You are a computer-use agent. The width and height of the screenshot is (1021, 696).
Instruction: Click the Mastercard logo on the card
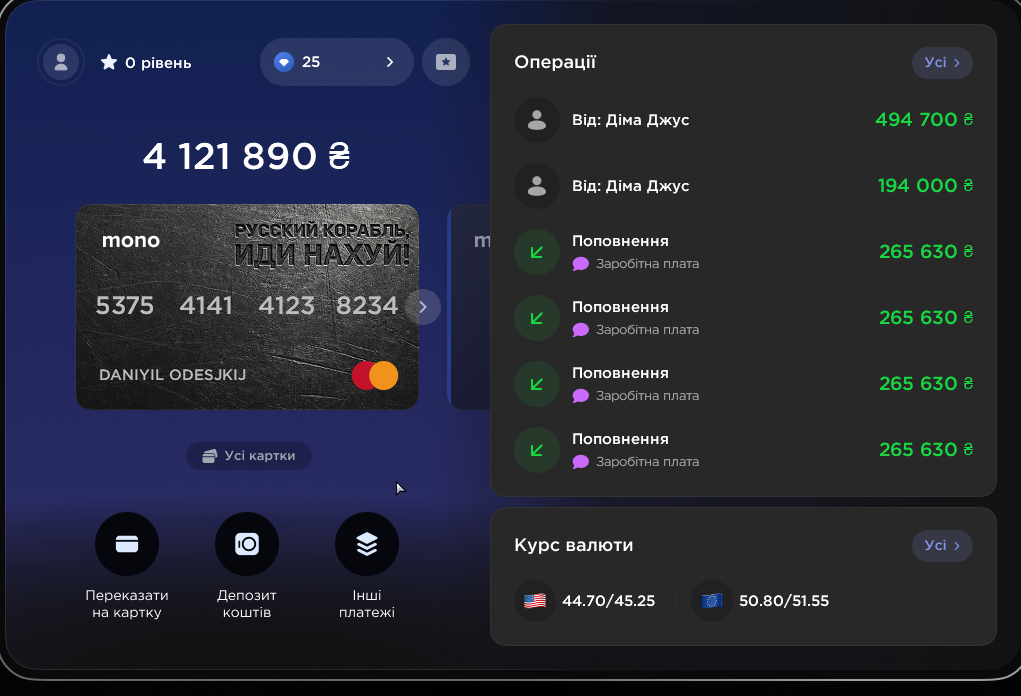[375, 375]
